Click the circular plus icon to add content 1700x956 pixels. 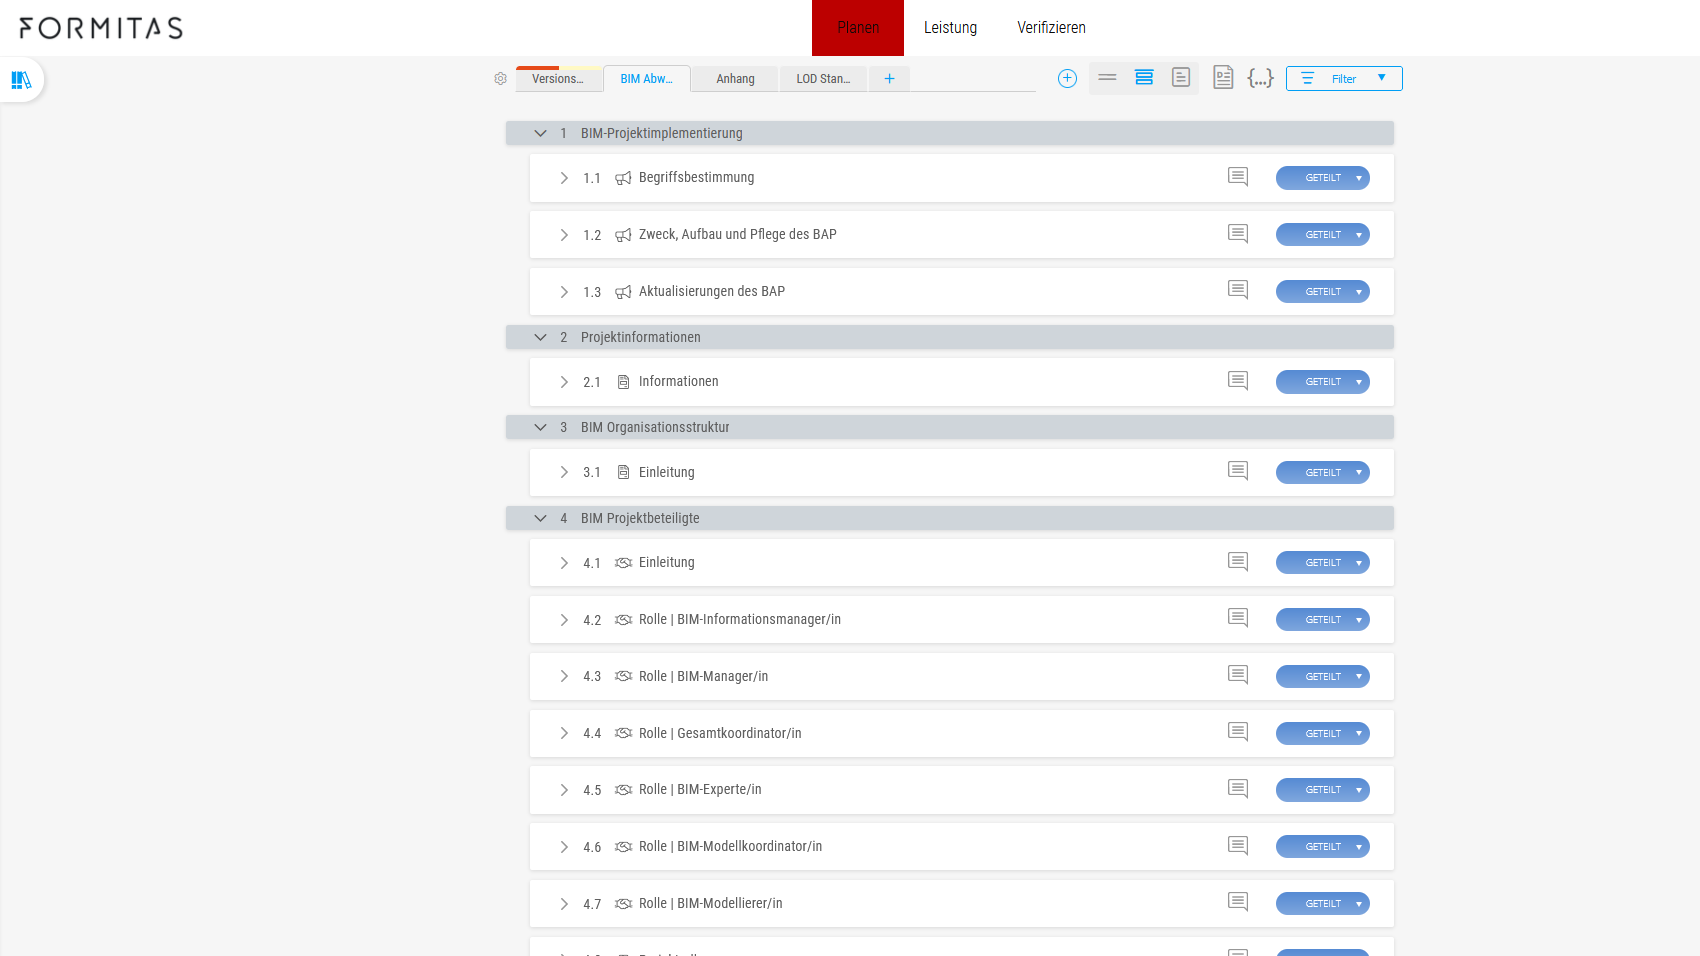[1067, 78]
